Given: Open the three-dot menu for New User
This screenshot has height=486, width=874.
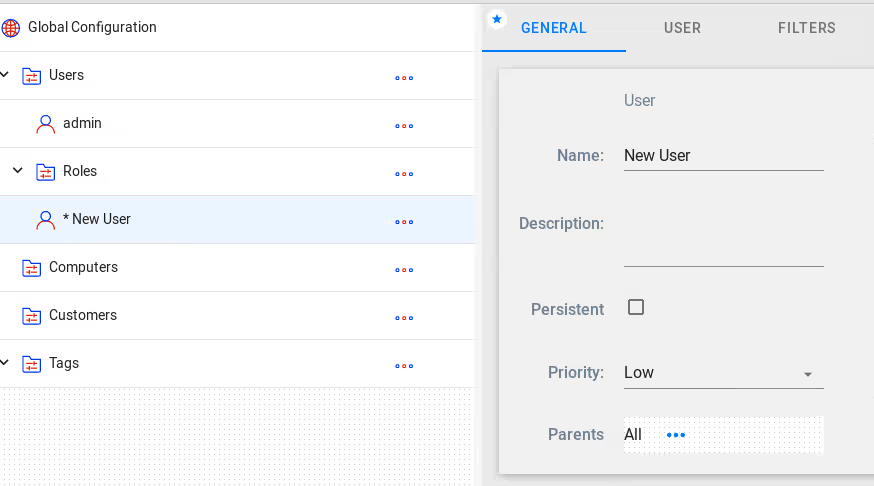Looking at the screenshot, I should [404, 222].
